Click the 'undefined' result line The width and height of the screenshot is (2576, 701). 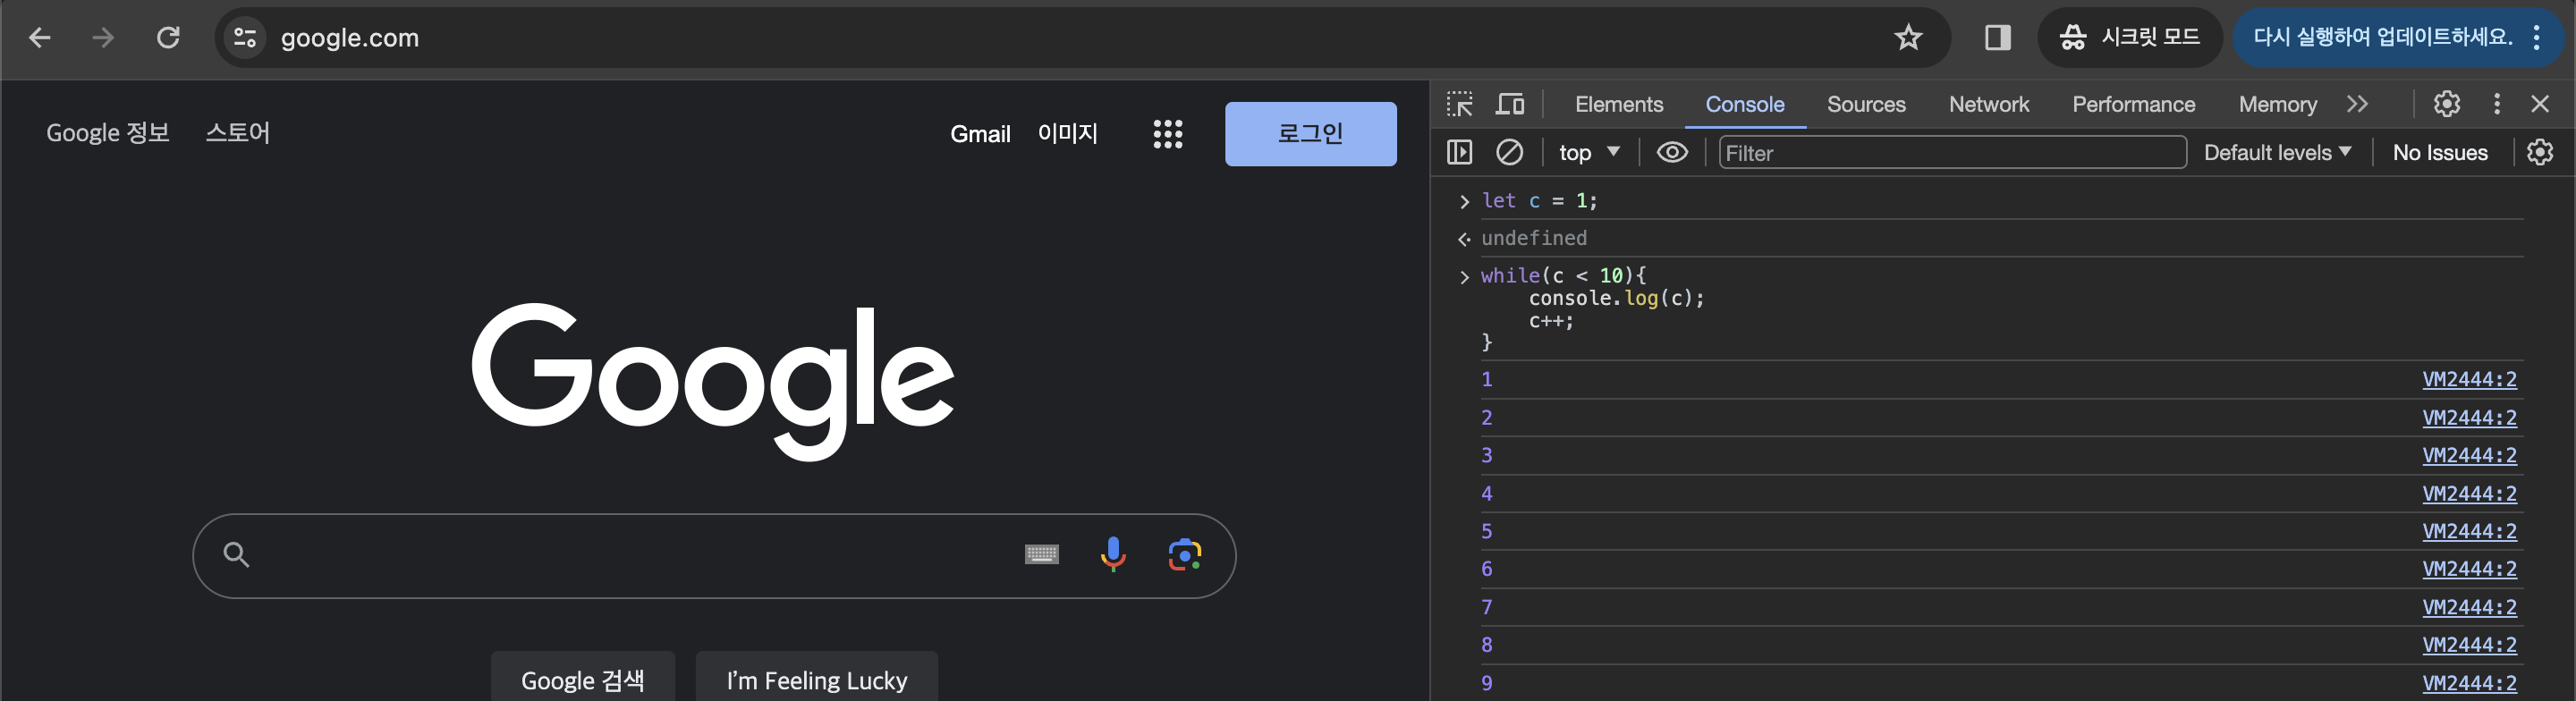tap(1533, 238)
